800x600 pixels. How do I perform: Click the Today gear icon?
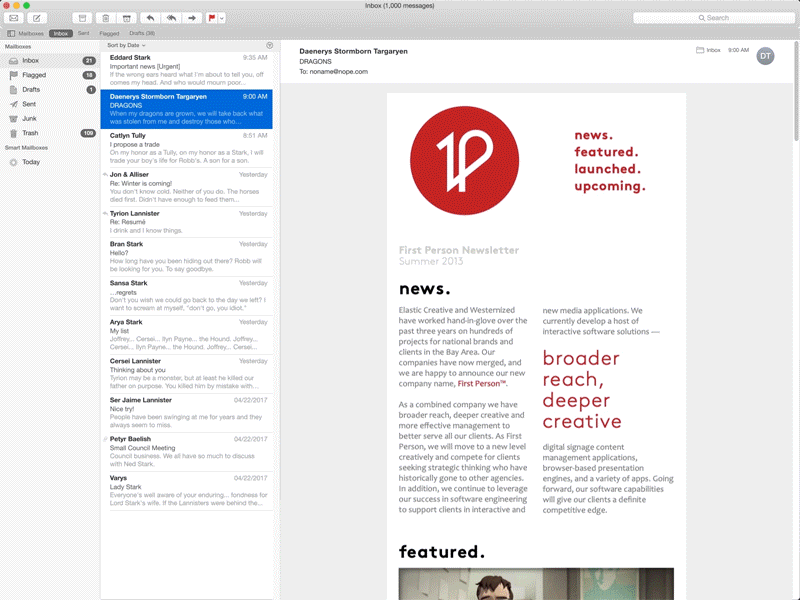point(14,162)
